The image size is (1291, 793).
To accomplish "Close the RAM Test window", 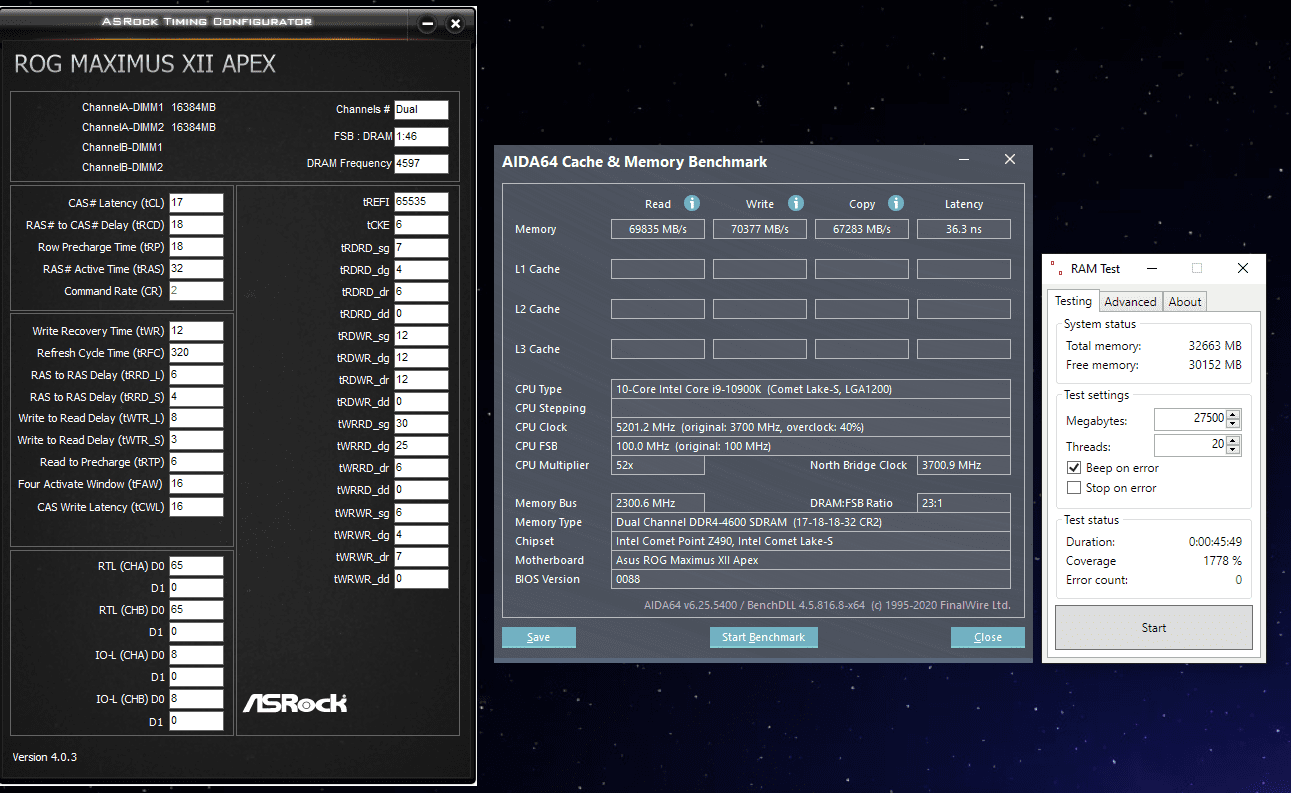I will 1243,268.
